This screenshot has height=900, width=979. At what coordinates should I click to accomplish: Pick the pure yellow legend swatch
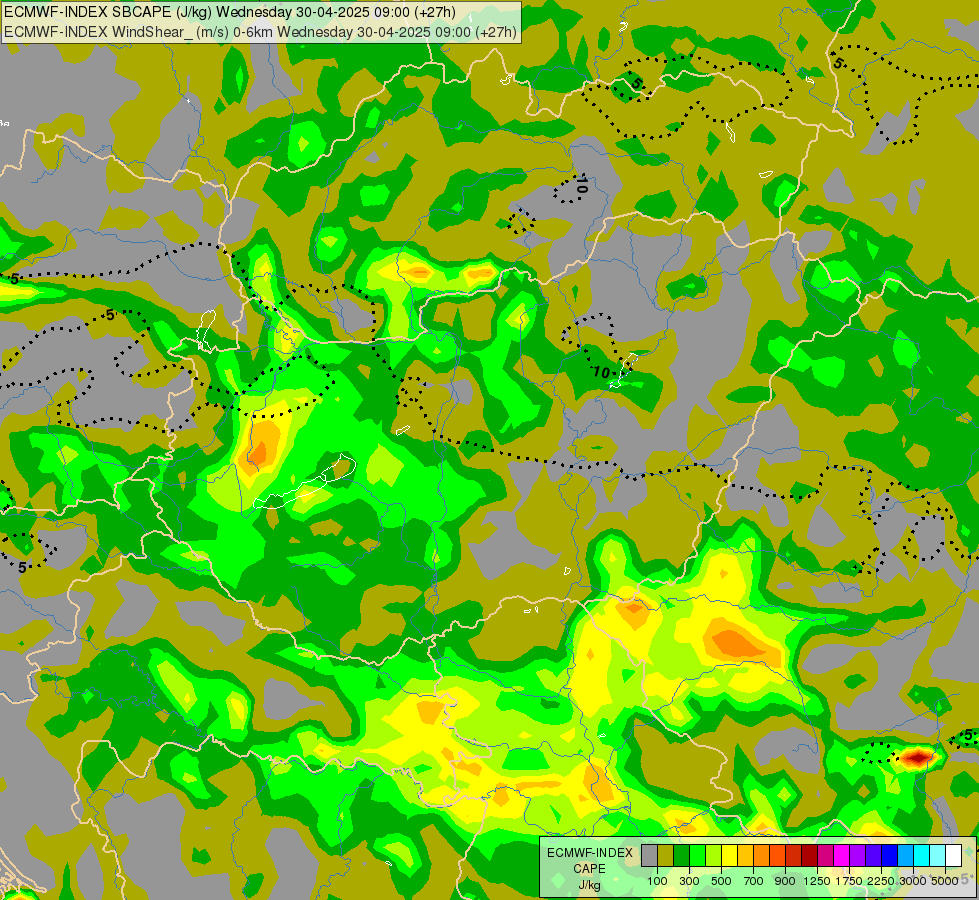click(729, 855)
